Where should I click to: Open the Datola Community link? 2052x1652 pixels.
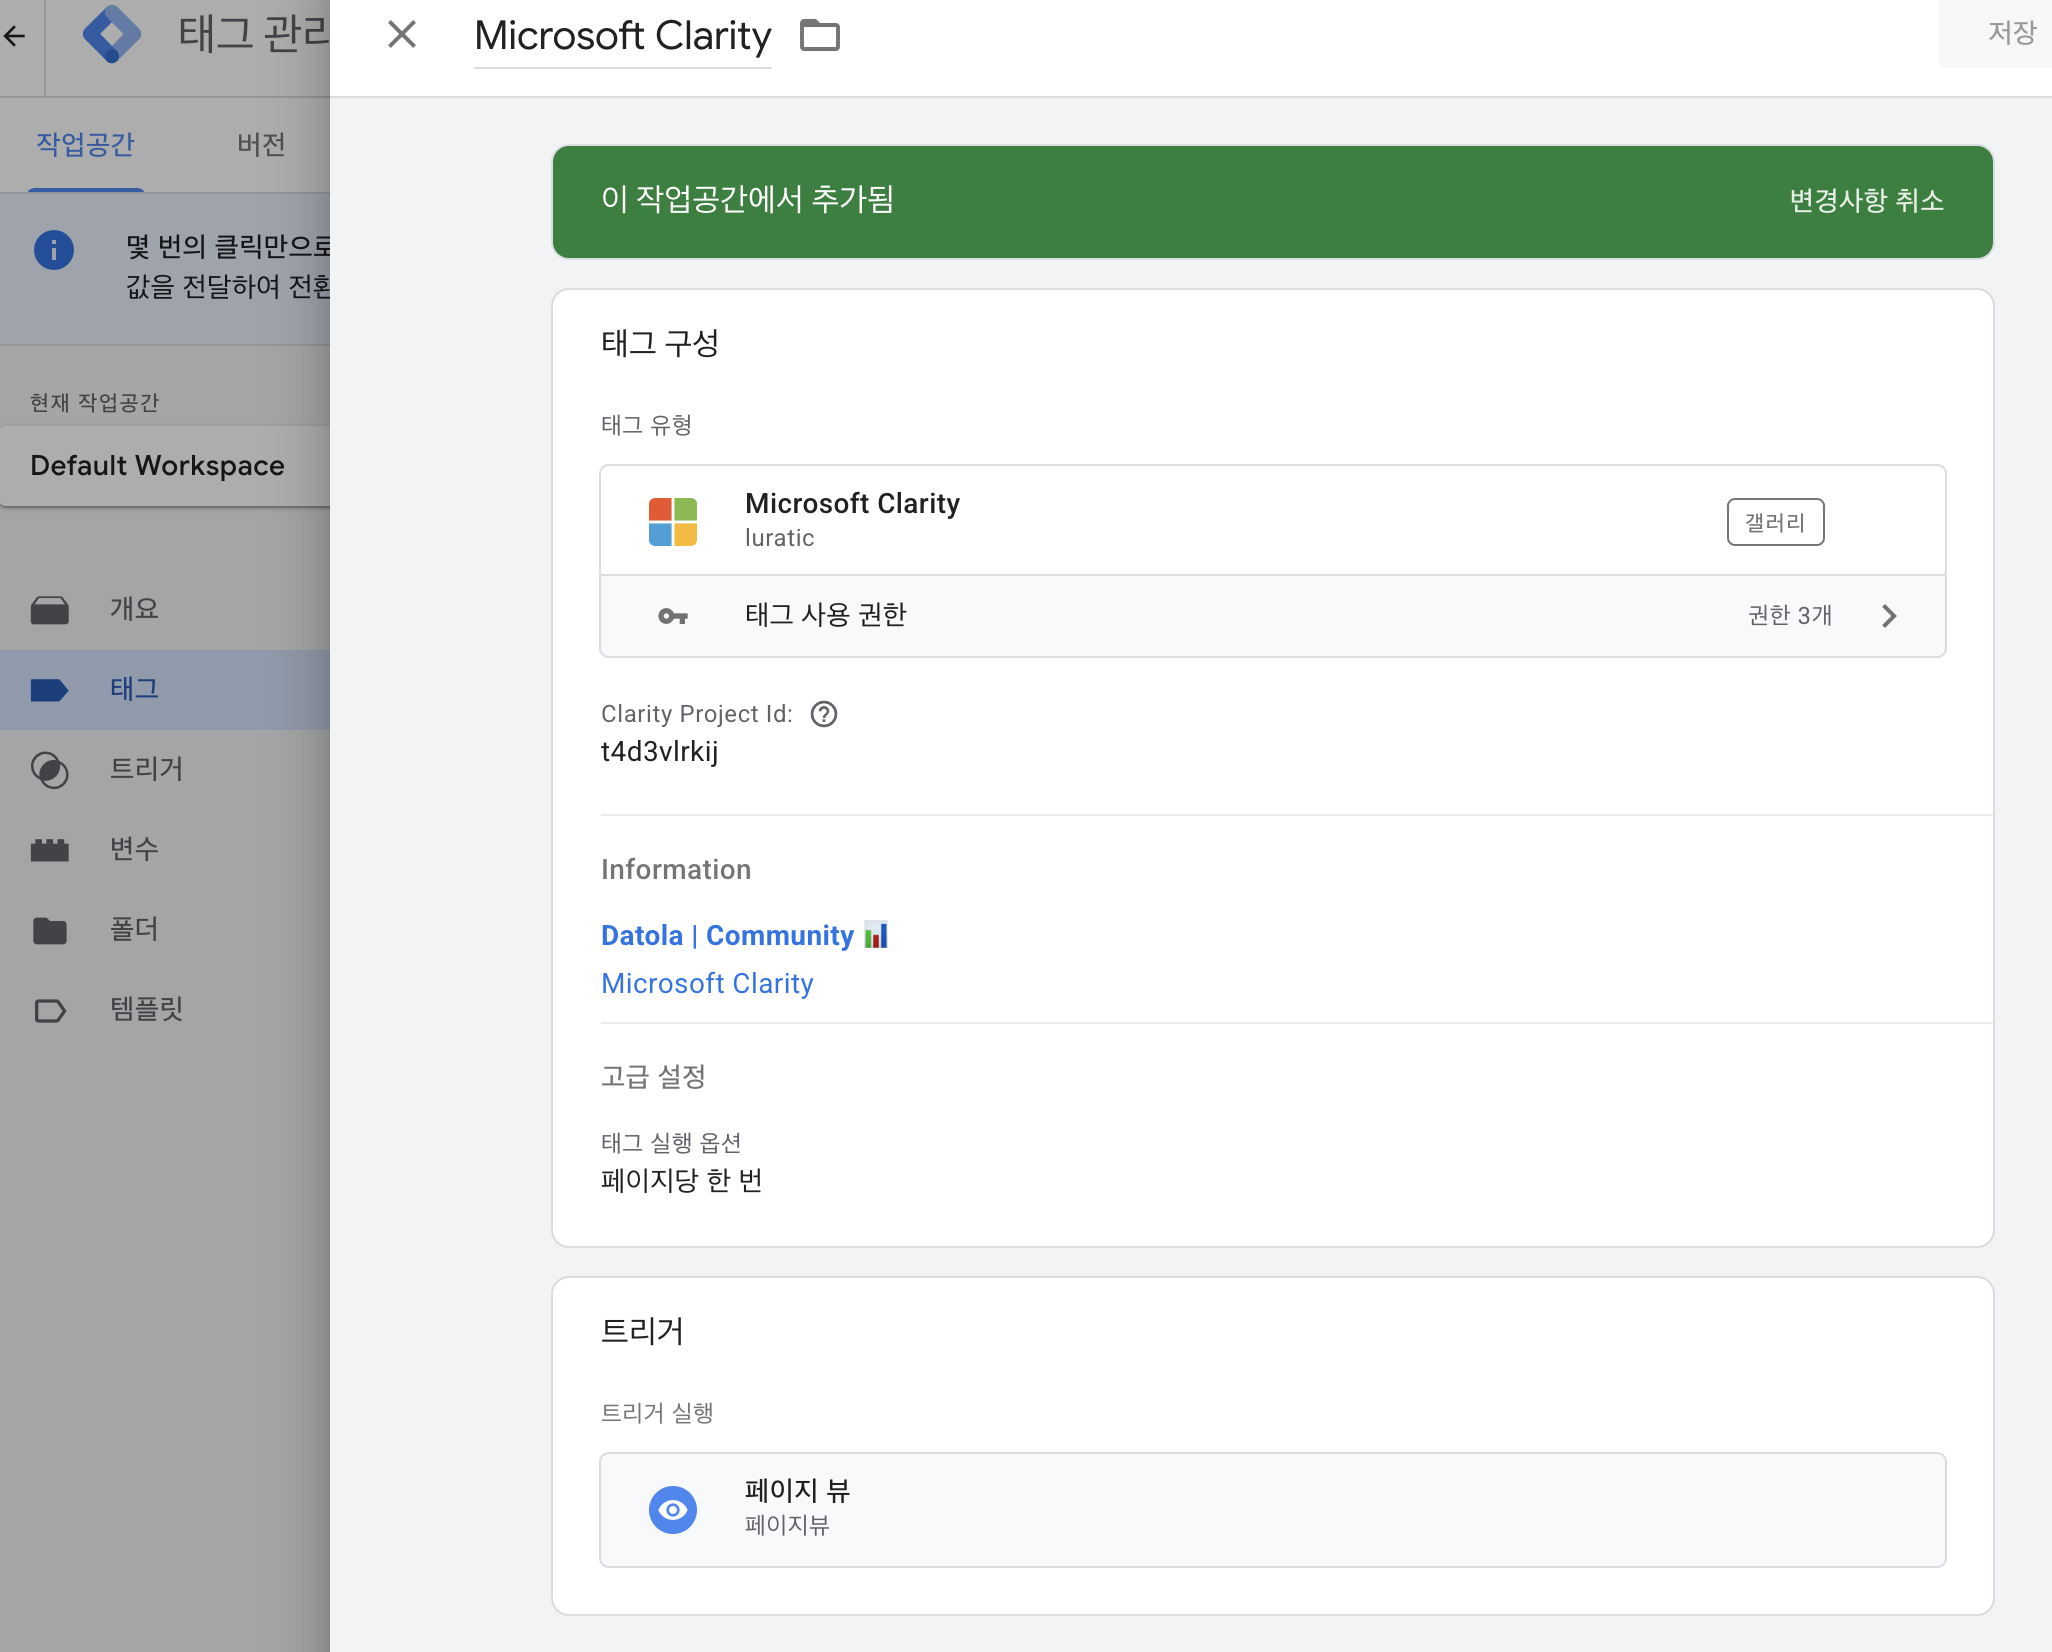pyautogui.click(x=727, y=936)
